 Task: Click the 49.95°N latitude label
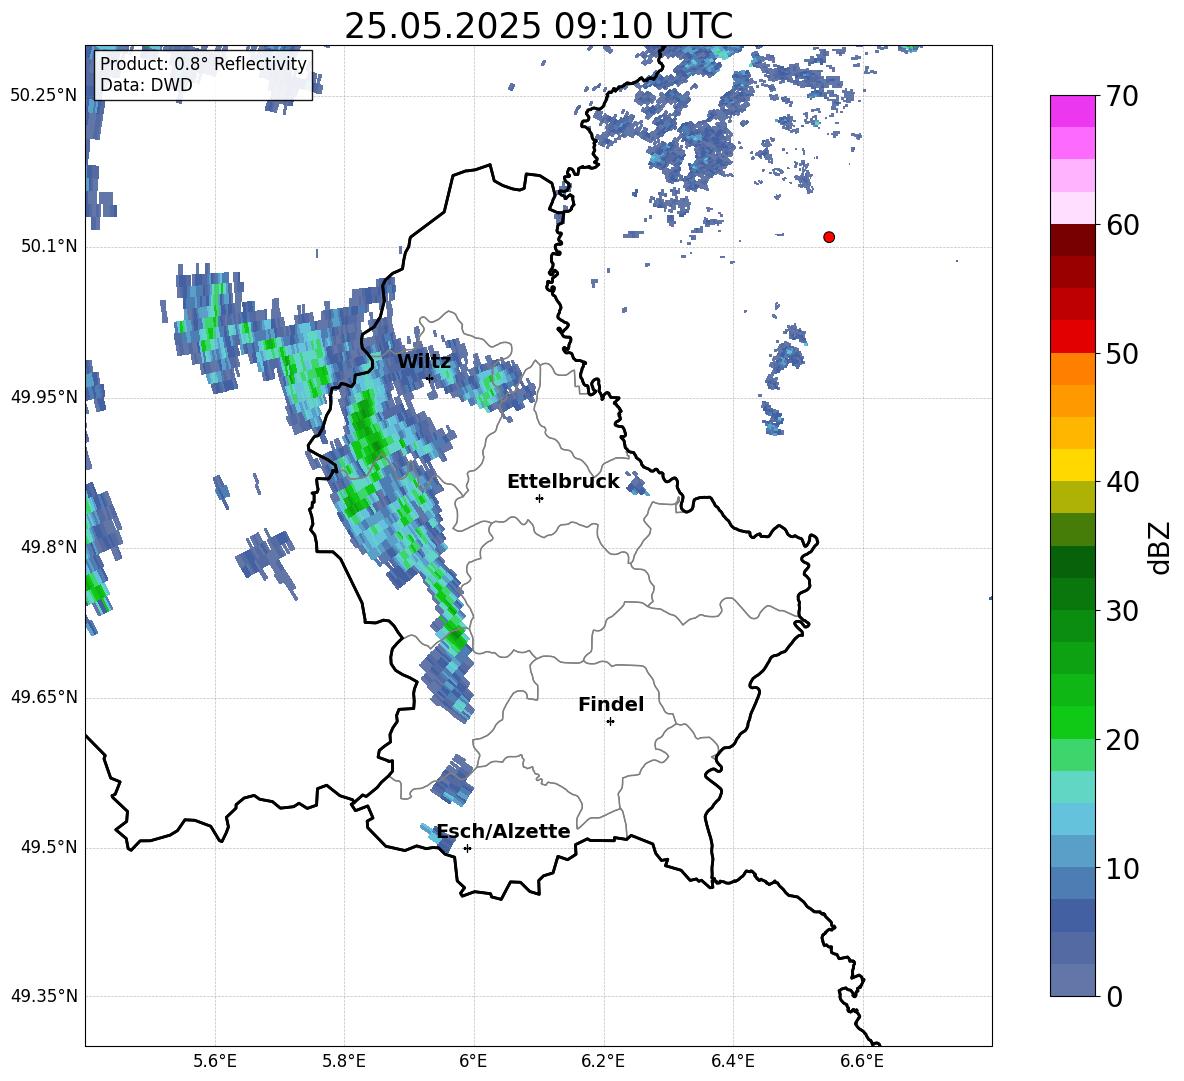pos(44,397)
